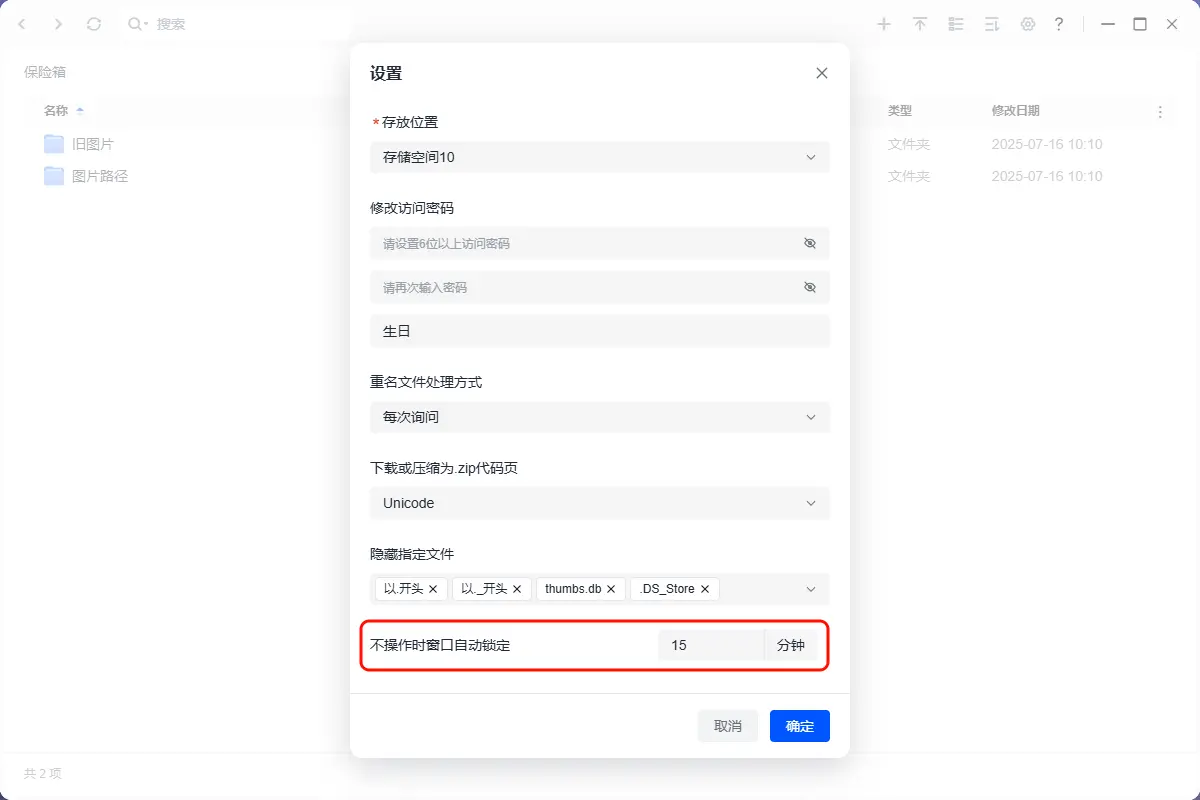The image size is (1200, 800).
Task: Open the Unicode code page dropdown
Action: point(600,503)
